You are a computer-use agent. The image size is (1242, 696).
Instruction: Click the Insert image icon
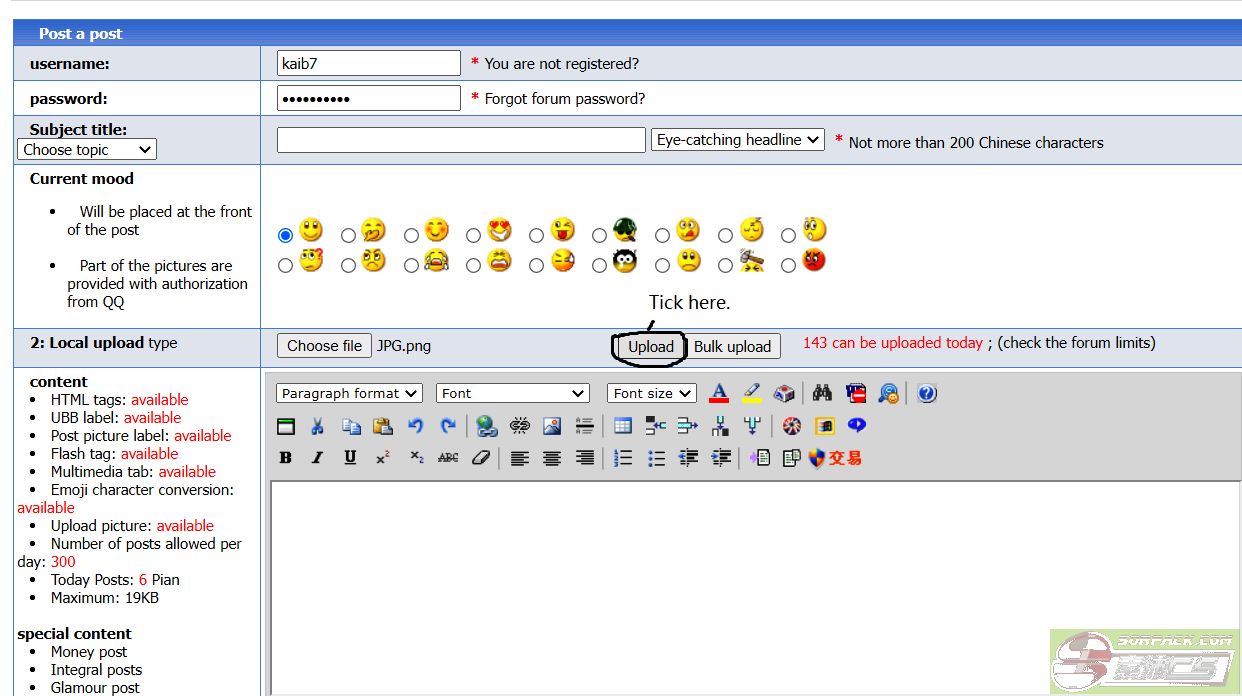tap(552, 426)
